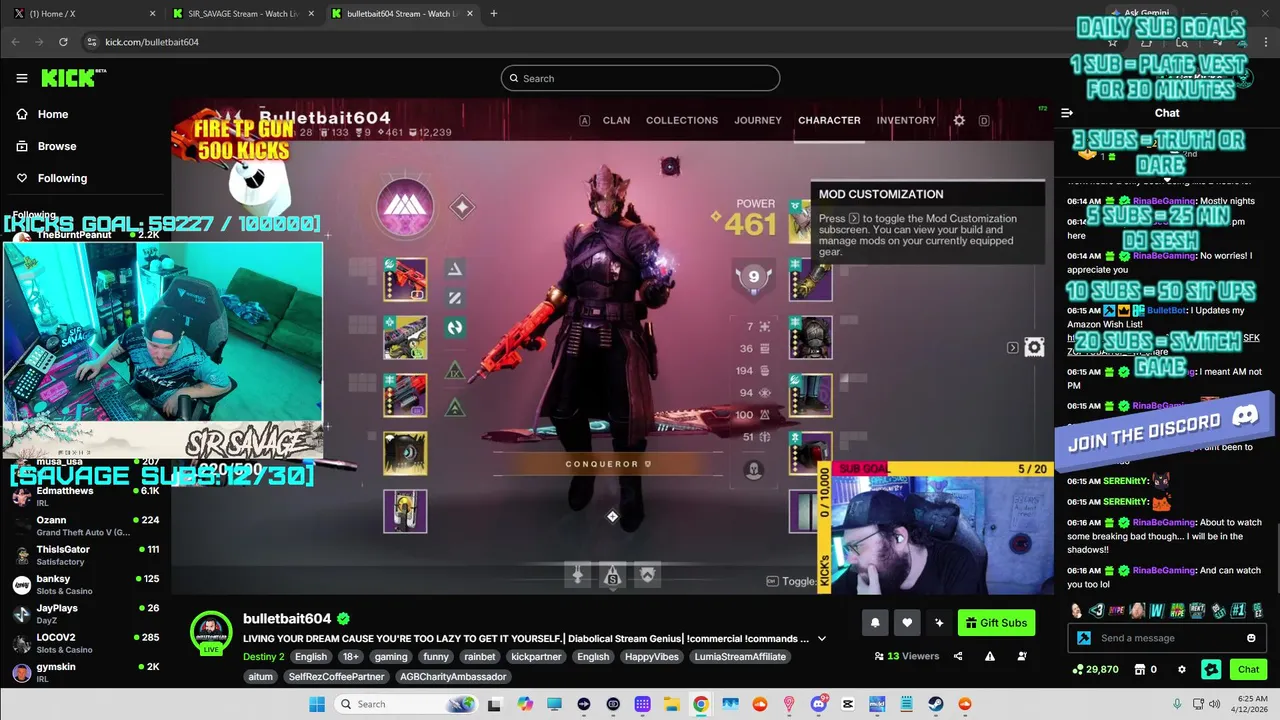The image size is (1280, 720).
Task: Click the Chrome address bar URL
Action: pos(152,42)
